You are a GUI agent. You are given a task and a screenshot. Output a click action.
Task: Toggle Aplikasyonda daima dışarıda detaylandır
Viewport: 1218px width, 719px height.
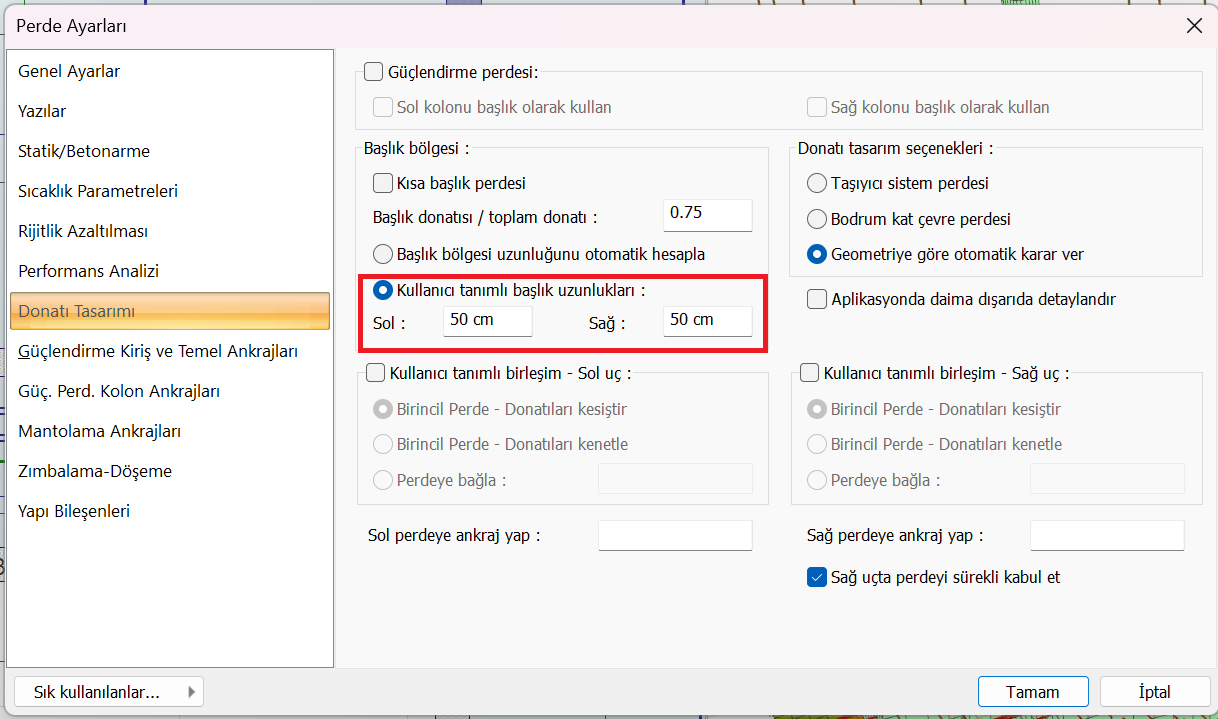click(817, 299)
